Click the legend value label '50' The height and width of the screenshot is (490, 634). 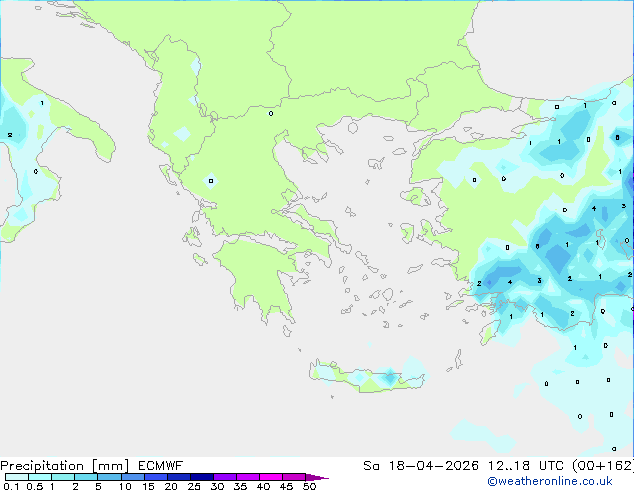pyautogui.click(x=309, y=486)
